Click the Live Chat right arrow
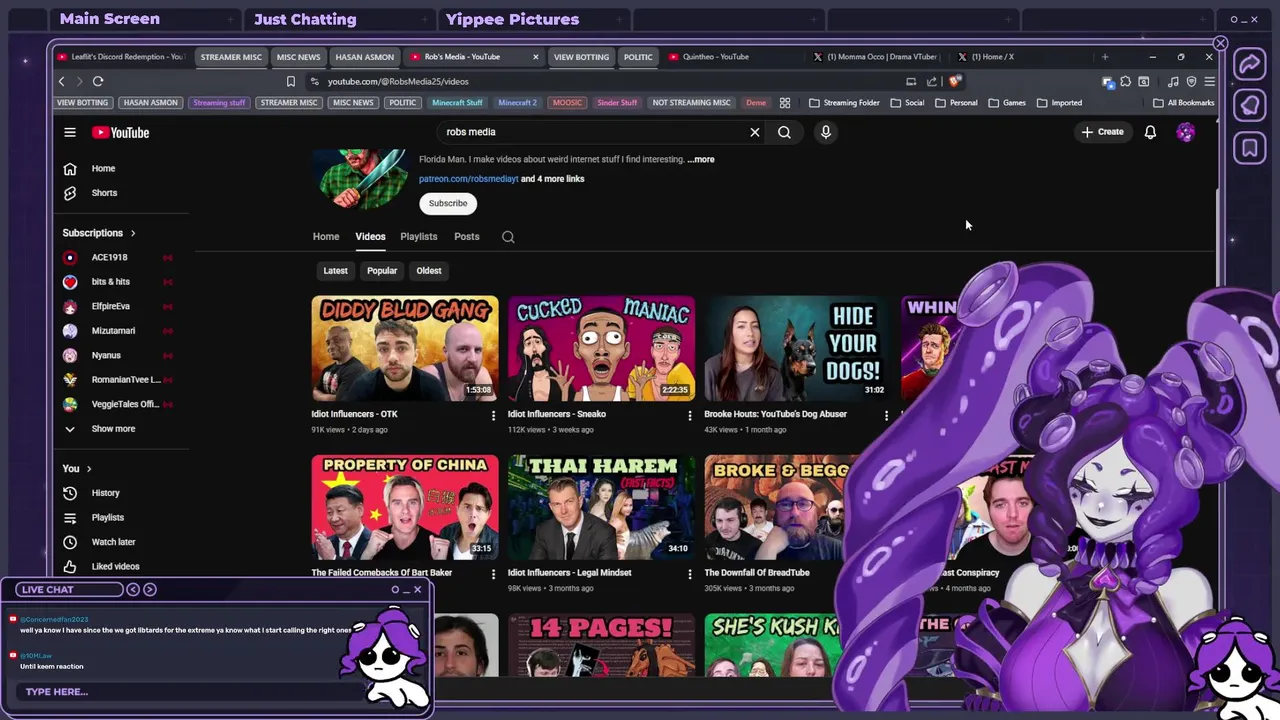The width and height of the screenshot is (1280, 720). point(150,589)
